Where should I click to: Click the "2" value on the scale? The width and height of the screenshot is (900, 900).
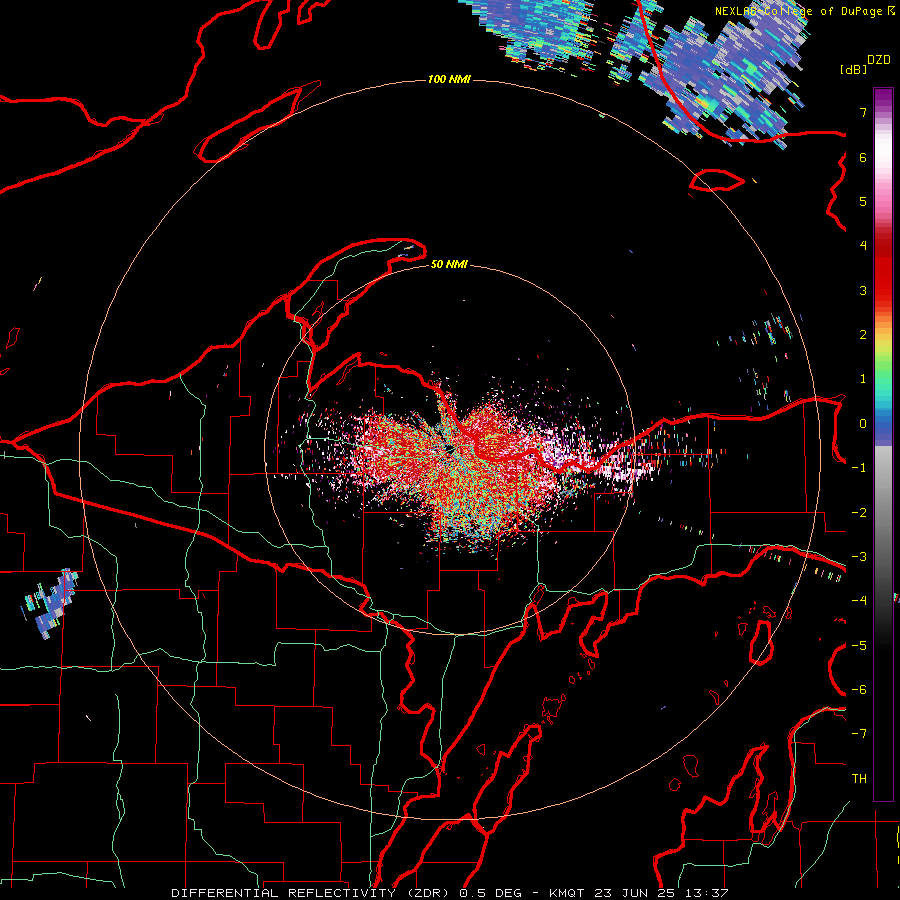(863, 335)
